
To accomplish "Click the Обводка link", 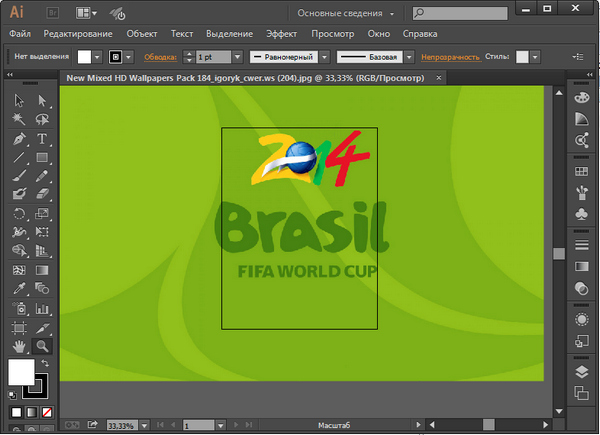I will [160, 57].
